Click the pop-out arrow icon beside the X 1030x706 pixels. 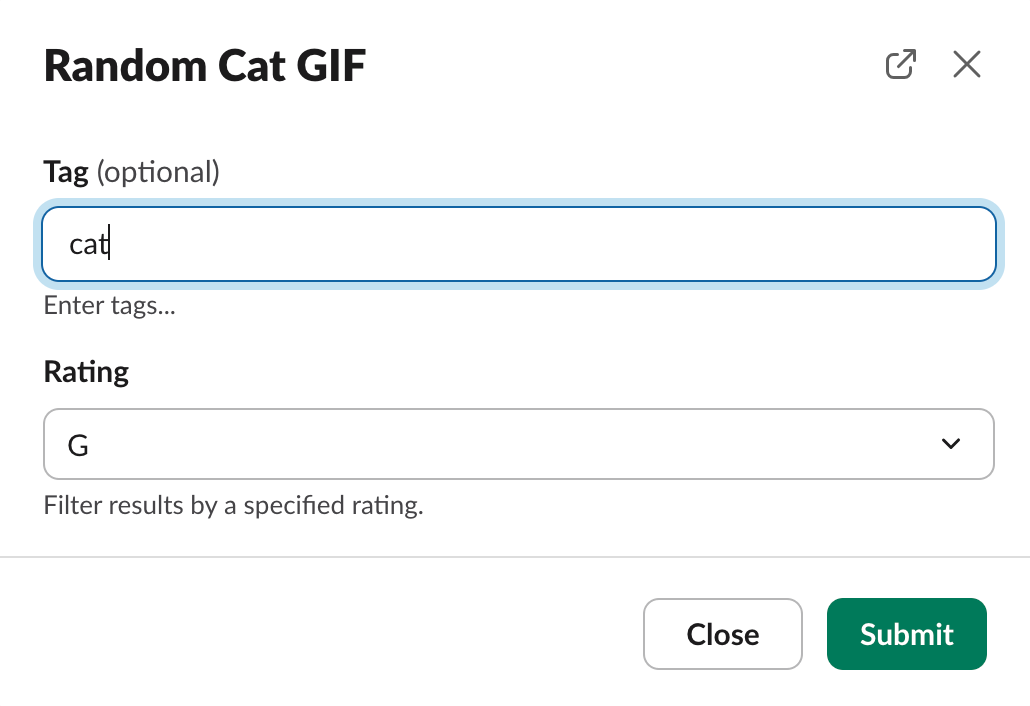[901, 65]
